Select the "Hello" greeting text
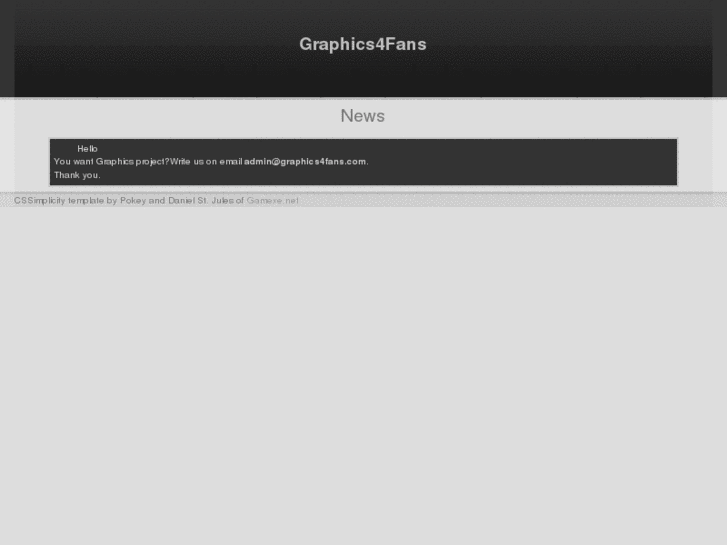 pos(87,149)
